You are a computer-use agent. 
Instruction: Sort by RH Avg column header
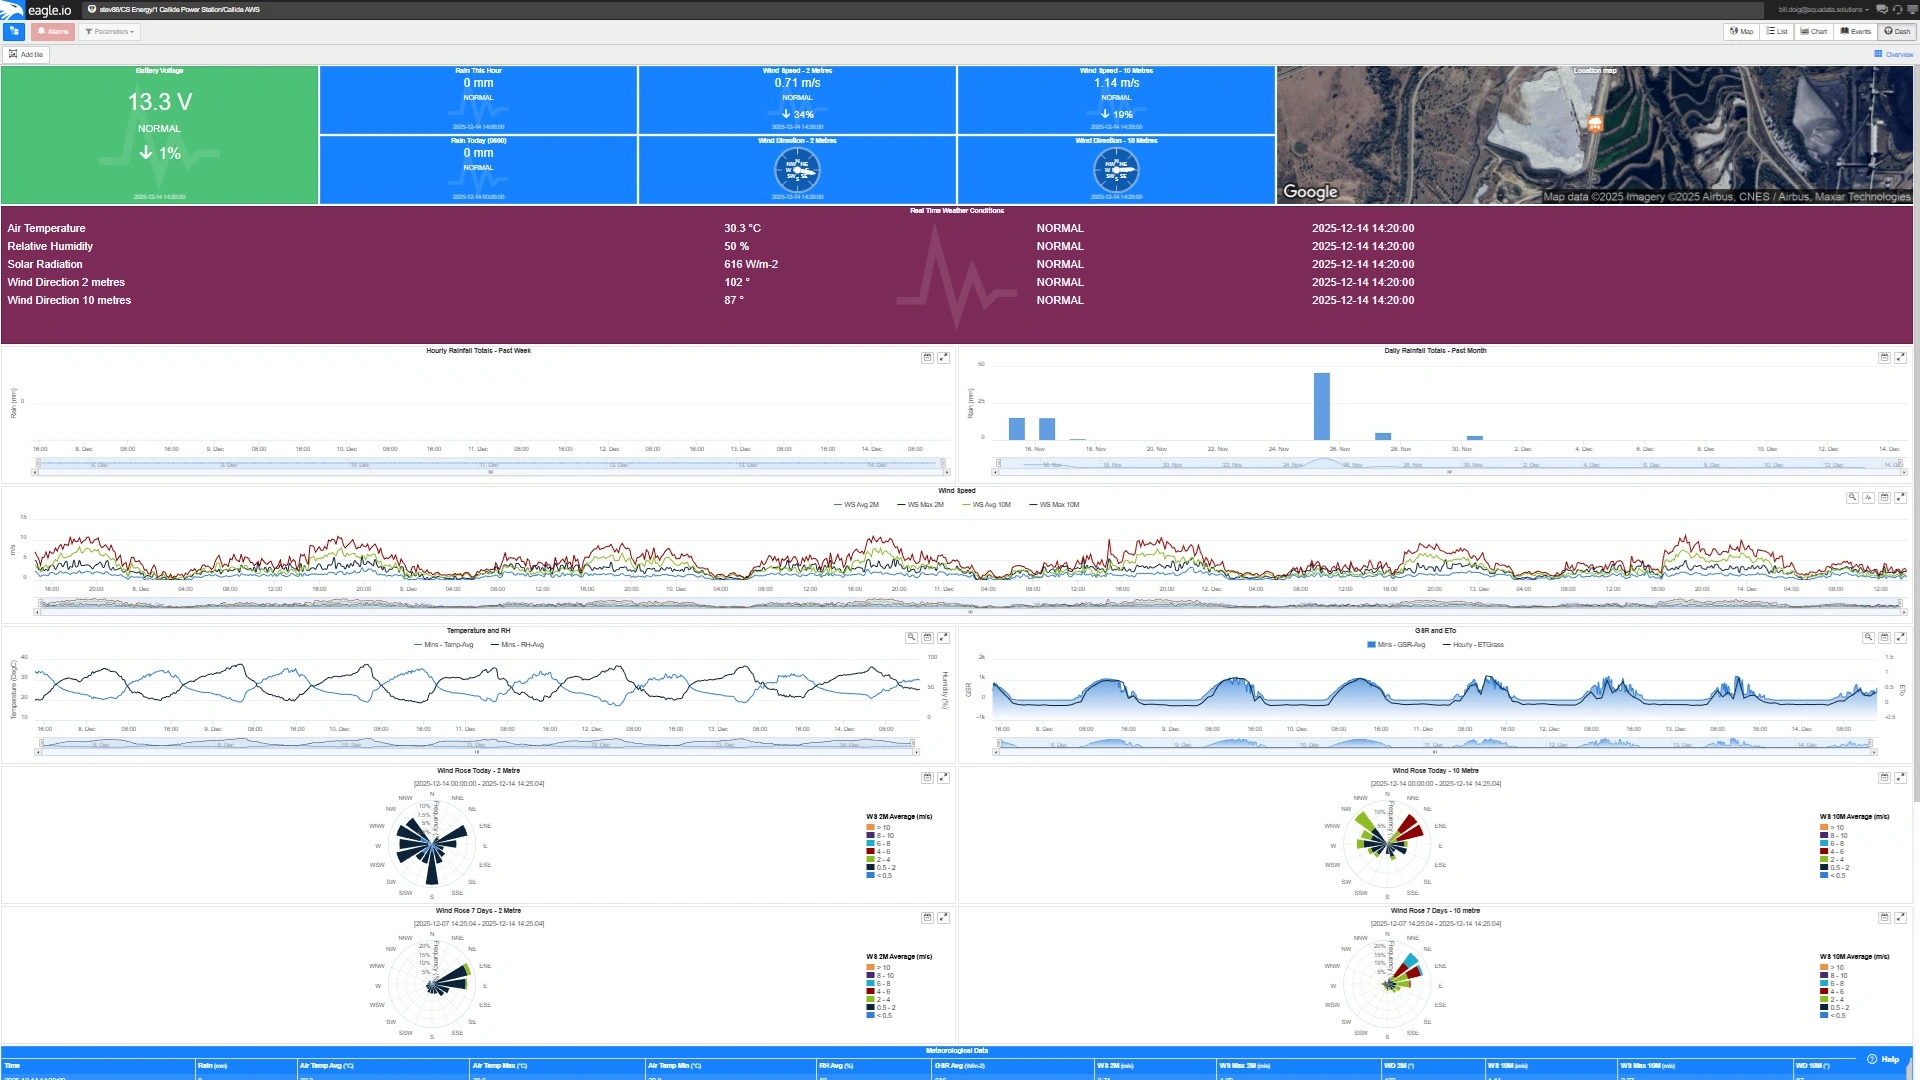(x=873, y=1066)
